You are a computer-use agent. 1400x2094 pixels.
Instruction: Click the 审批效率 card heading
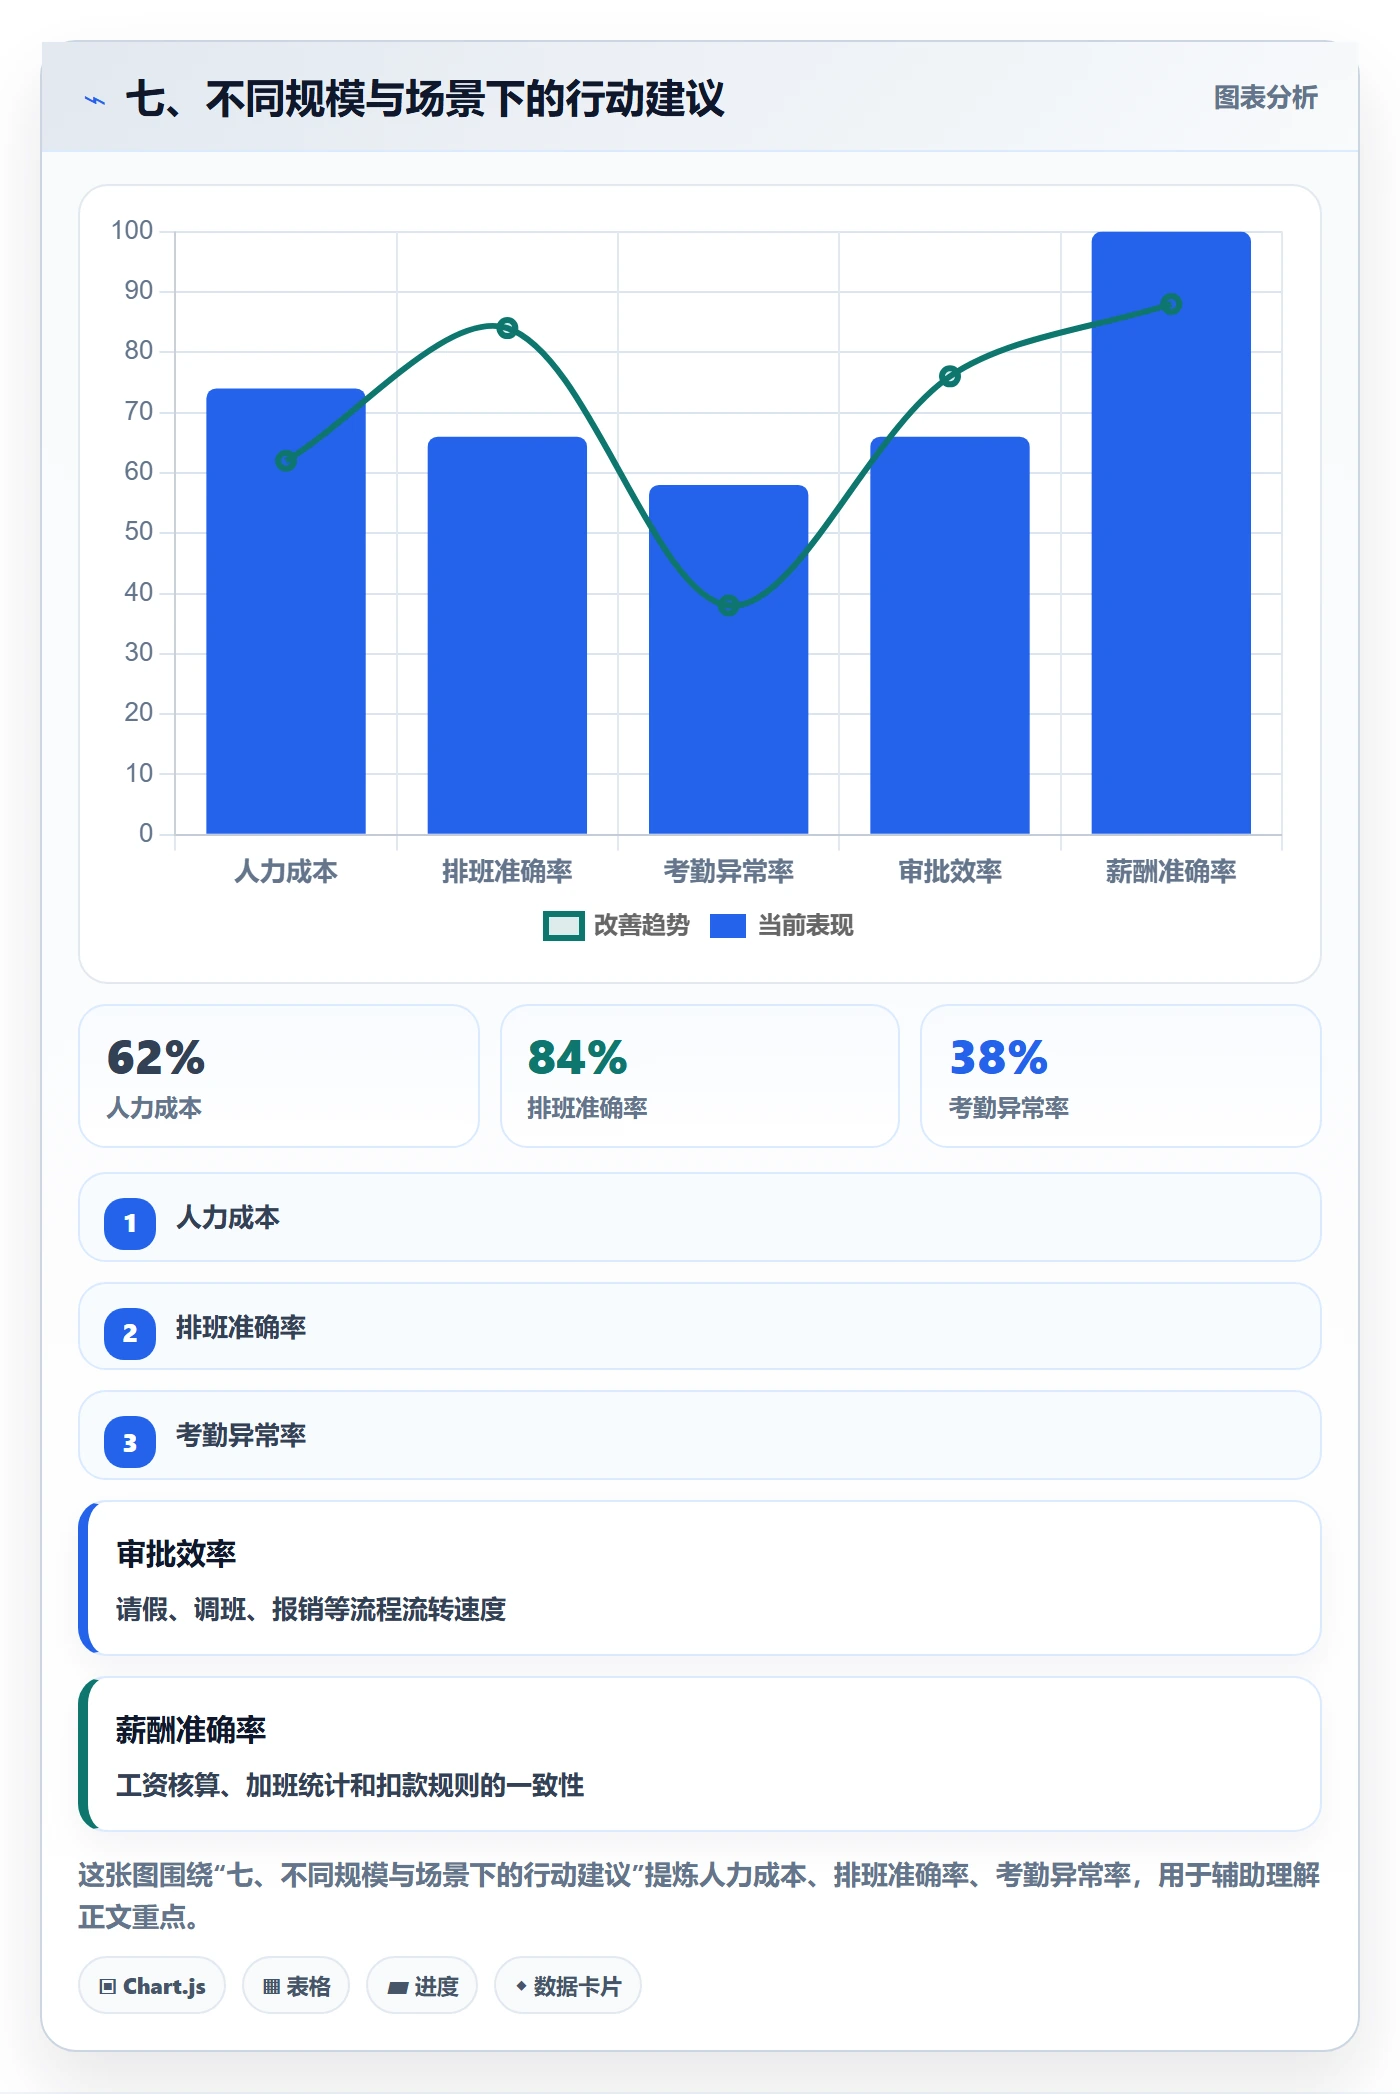tap(176, 1554)
